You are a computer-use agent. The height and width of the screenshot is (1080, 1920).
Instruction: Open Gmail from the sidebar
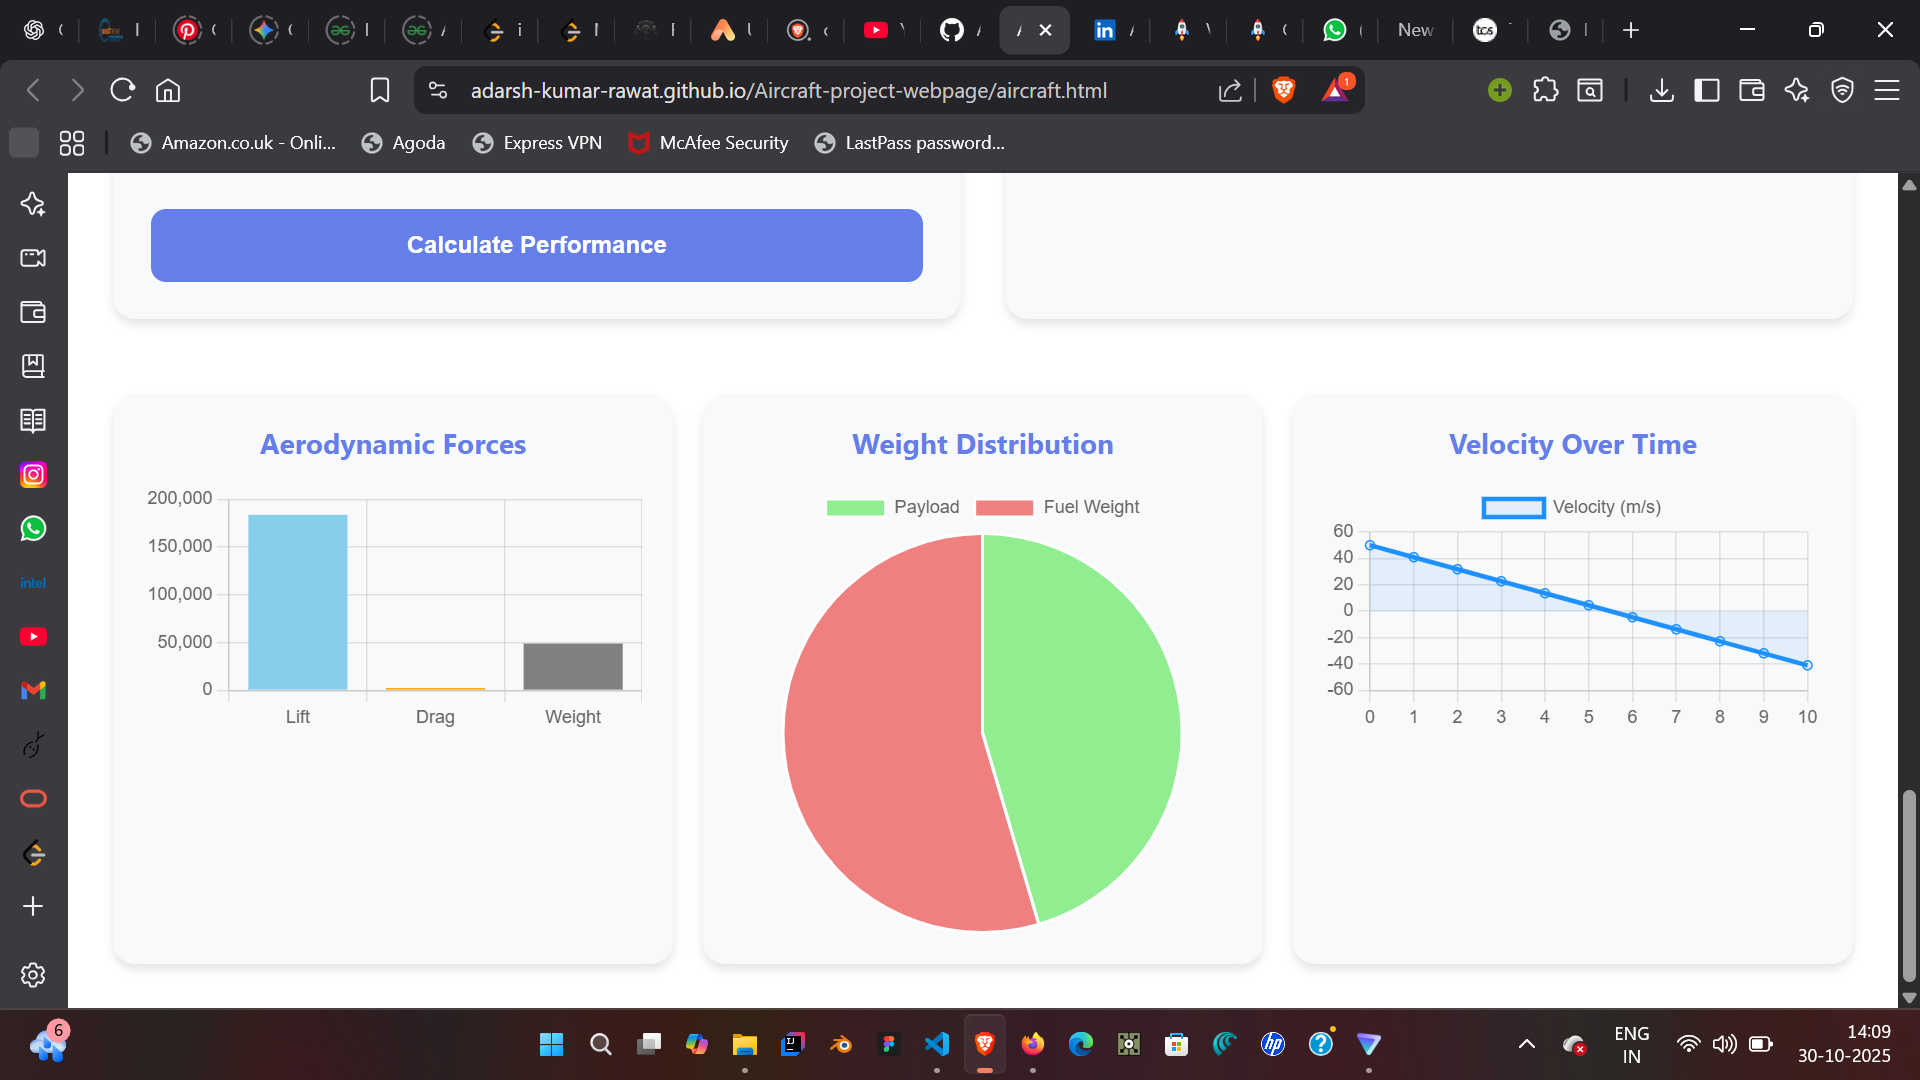point(33,690)
